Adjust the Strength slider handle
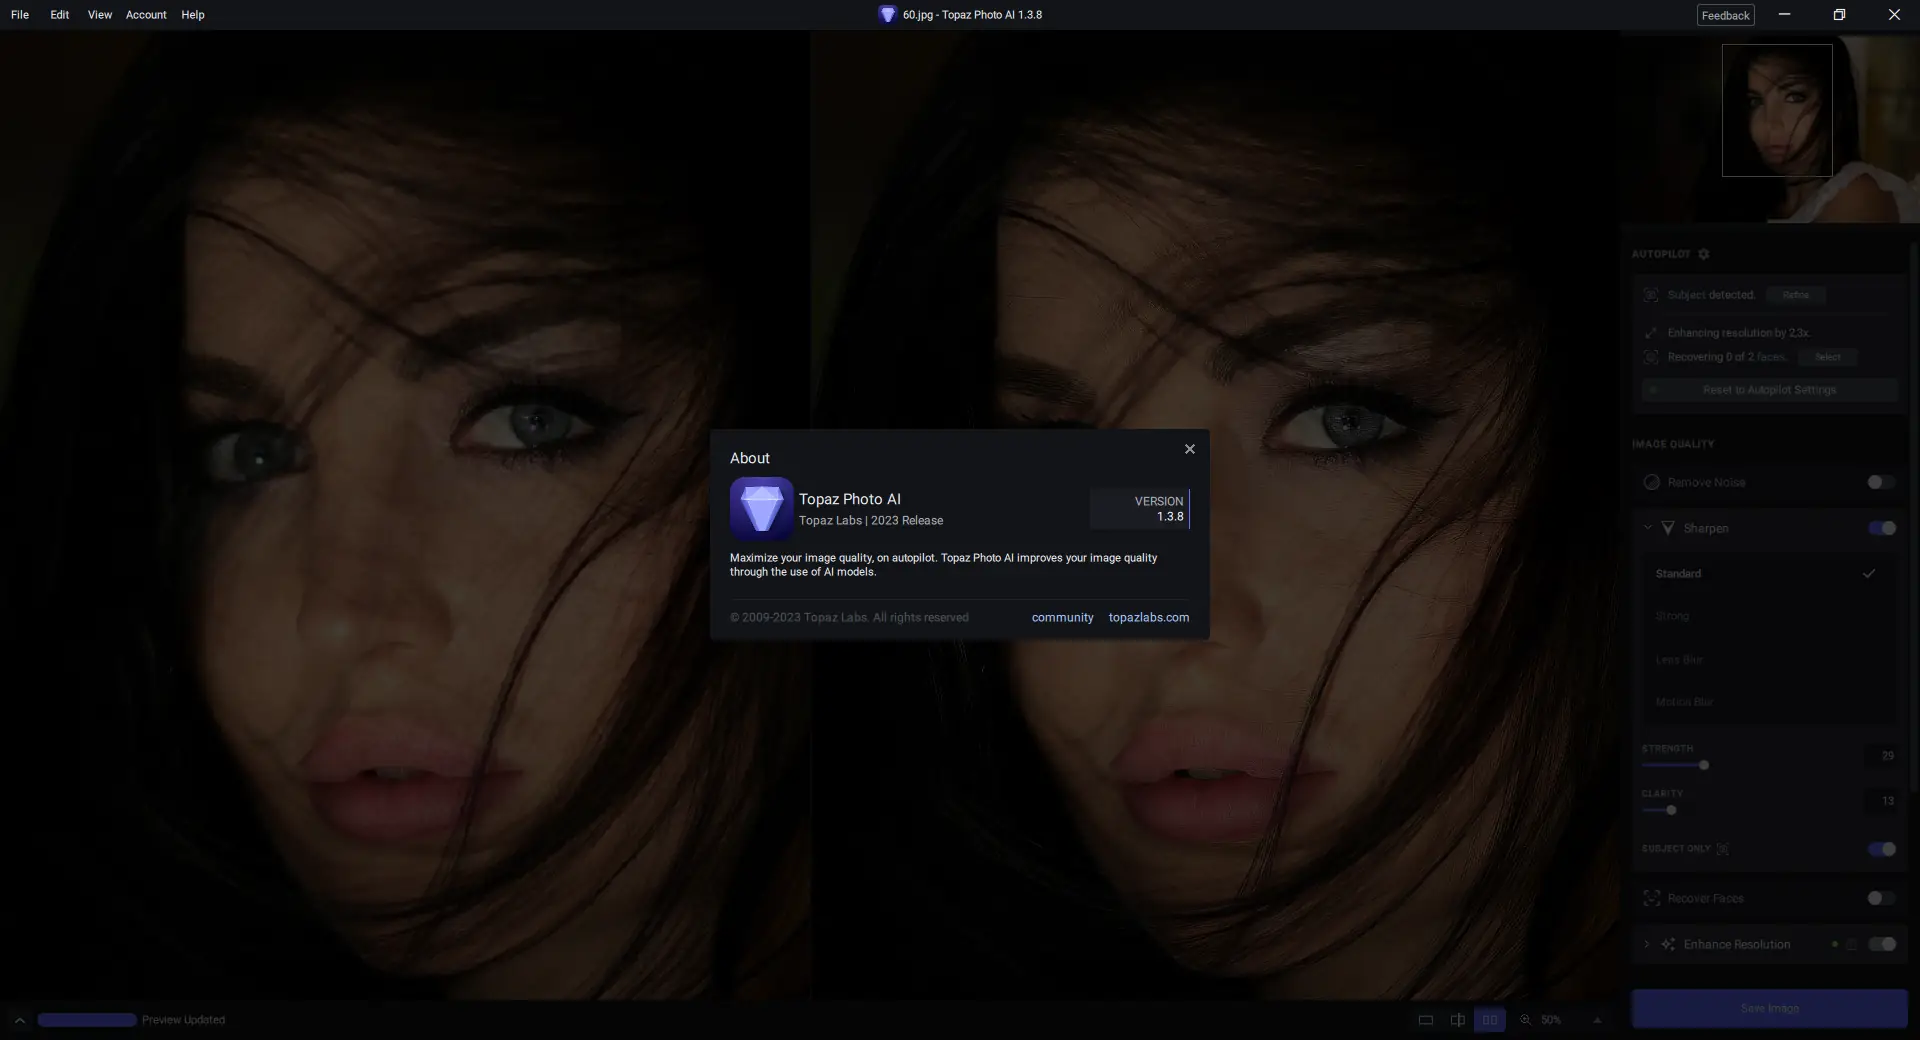Image resolution: width=1920 pixels, height=1040 pixels. 1704,765
